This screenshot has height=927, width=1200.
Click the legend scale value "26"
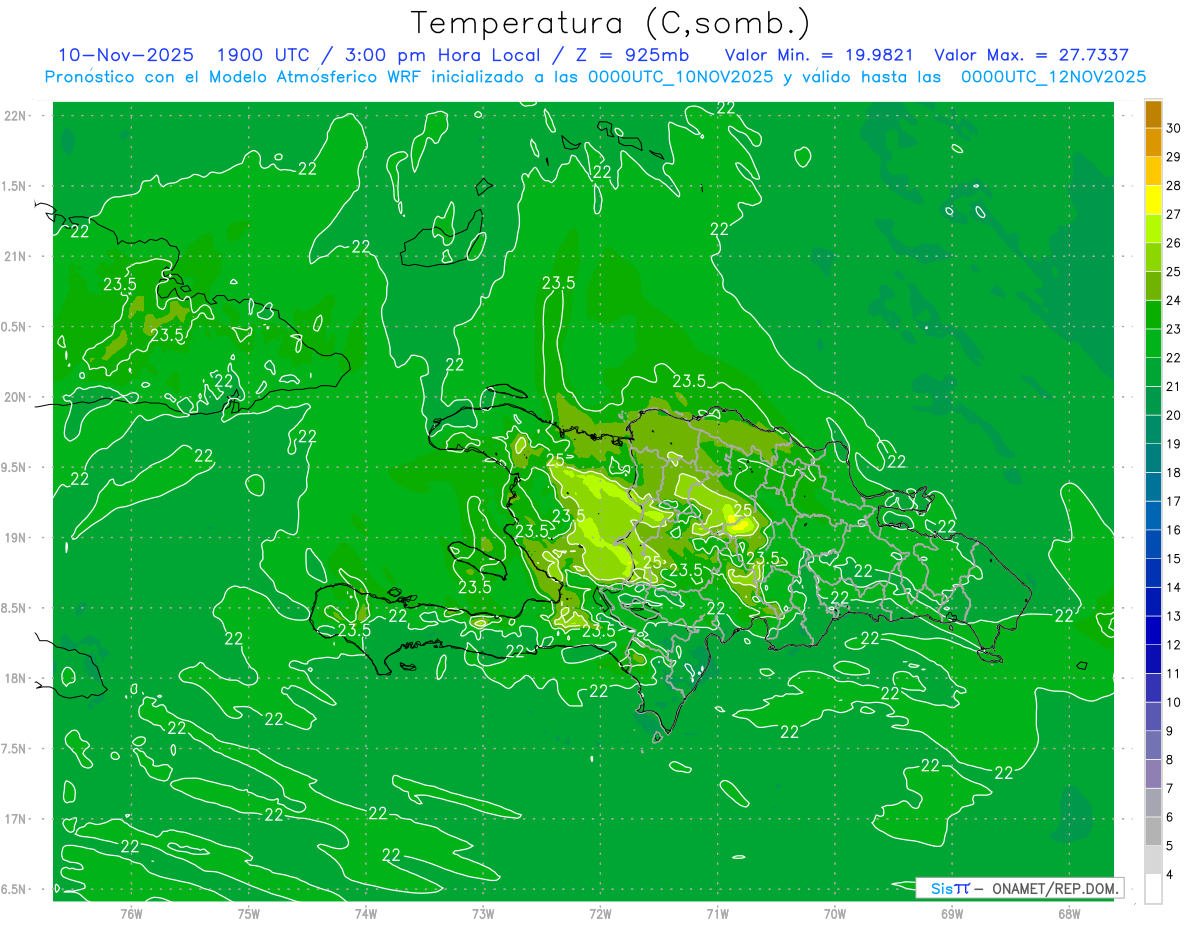1174,243
